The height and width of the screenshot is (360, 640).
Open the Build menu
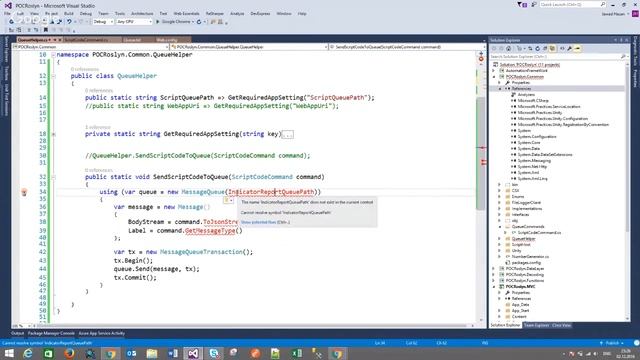tap(69, 13)
